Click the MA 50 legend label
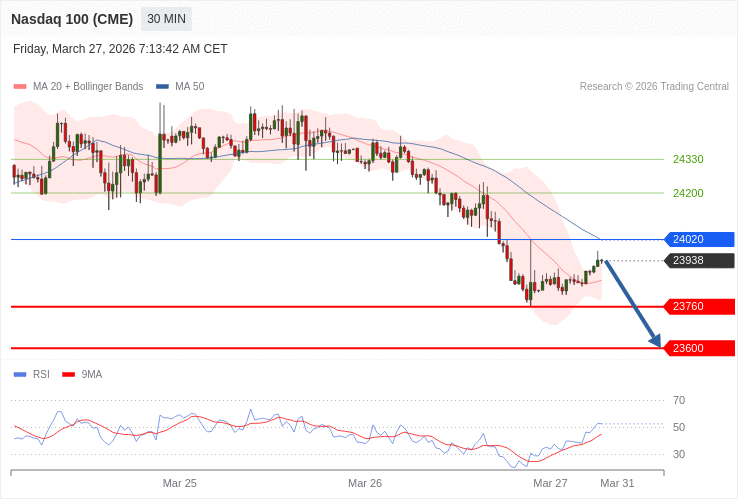The height and width of the screenshot is (500, 738). click(x=190, y=87)
